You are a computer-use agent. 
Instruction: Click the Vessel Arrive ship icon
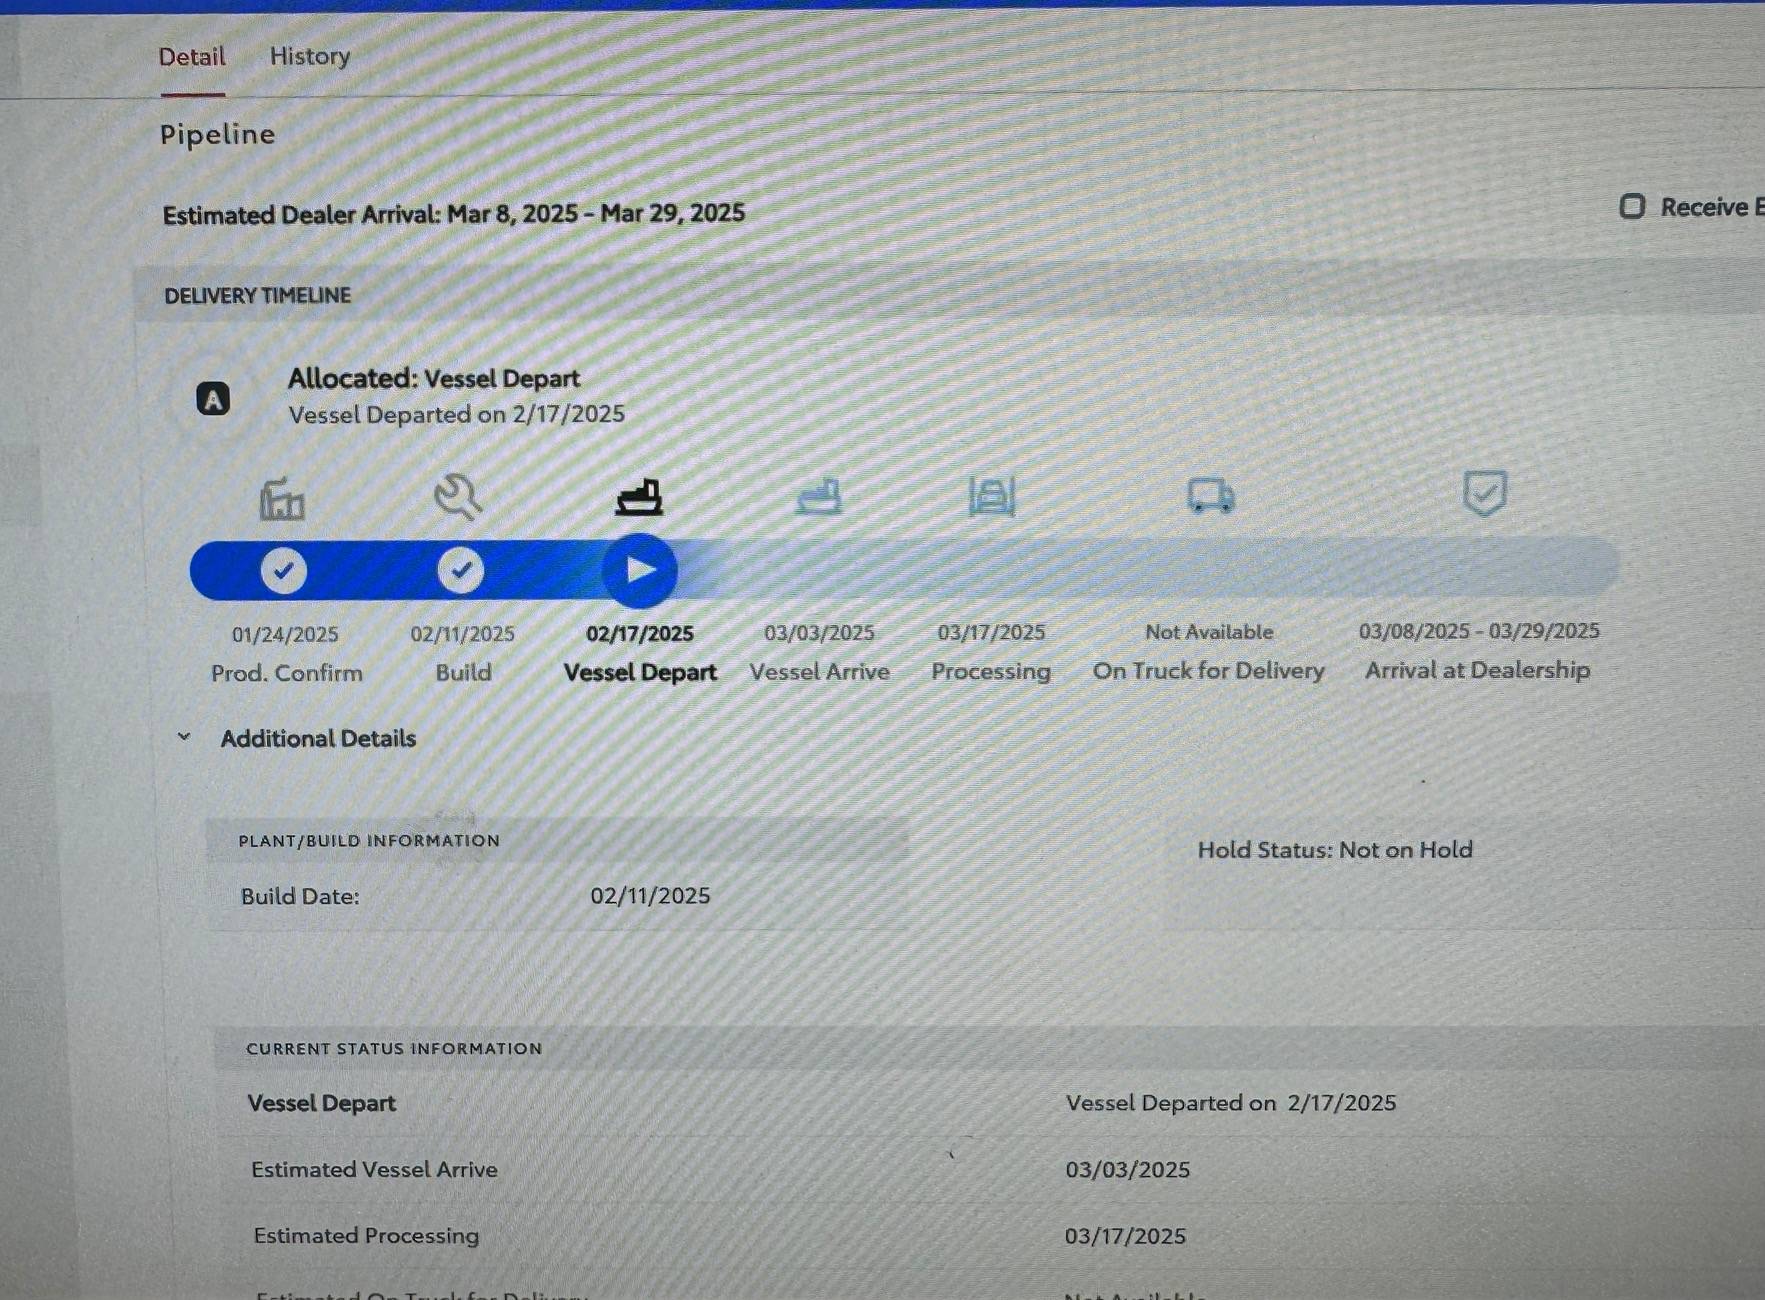point(819,496)
